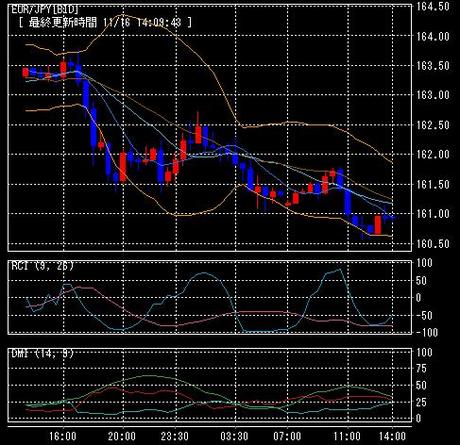Screen dimensions: 460x445
Task: Select the 160.50 price axis label
Action: [x=433, y=243]
